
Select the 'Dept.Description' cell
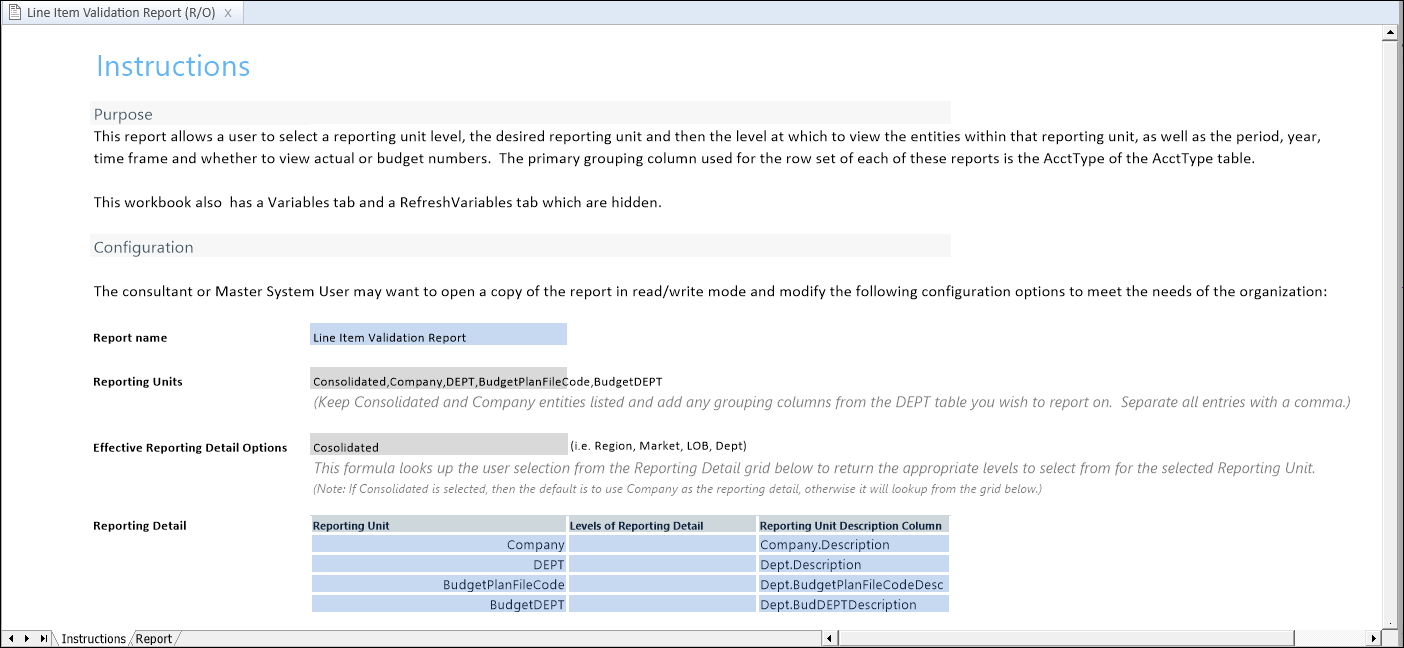pos(854,565)
